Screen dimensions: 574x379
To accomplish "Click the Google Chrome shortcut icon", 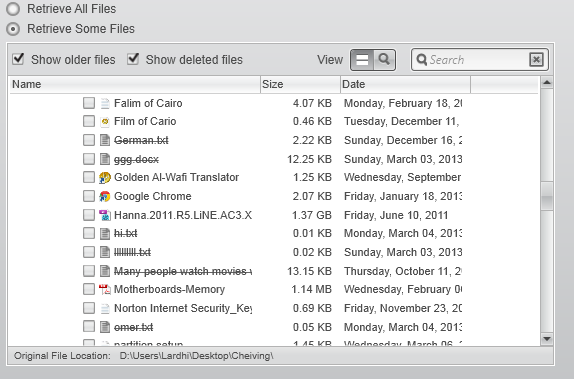I will 105,196.
